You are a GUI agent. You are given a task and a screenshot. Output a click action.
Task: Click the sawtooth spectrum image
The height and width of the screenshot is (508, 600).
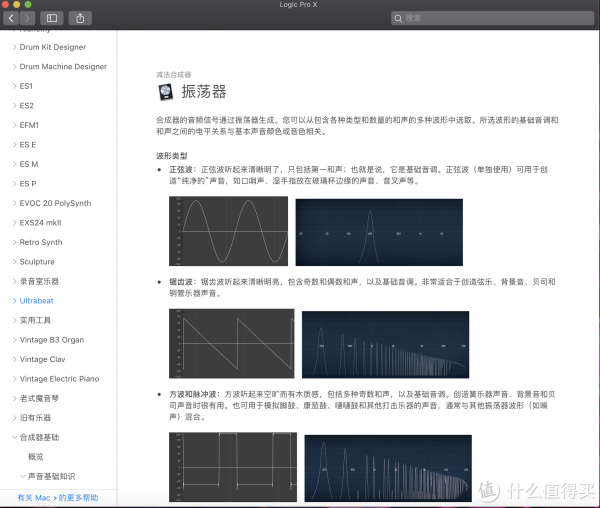(x=385, y=345)
